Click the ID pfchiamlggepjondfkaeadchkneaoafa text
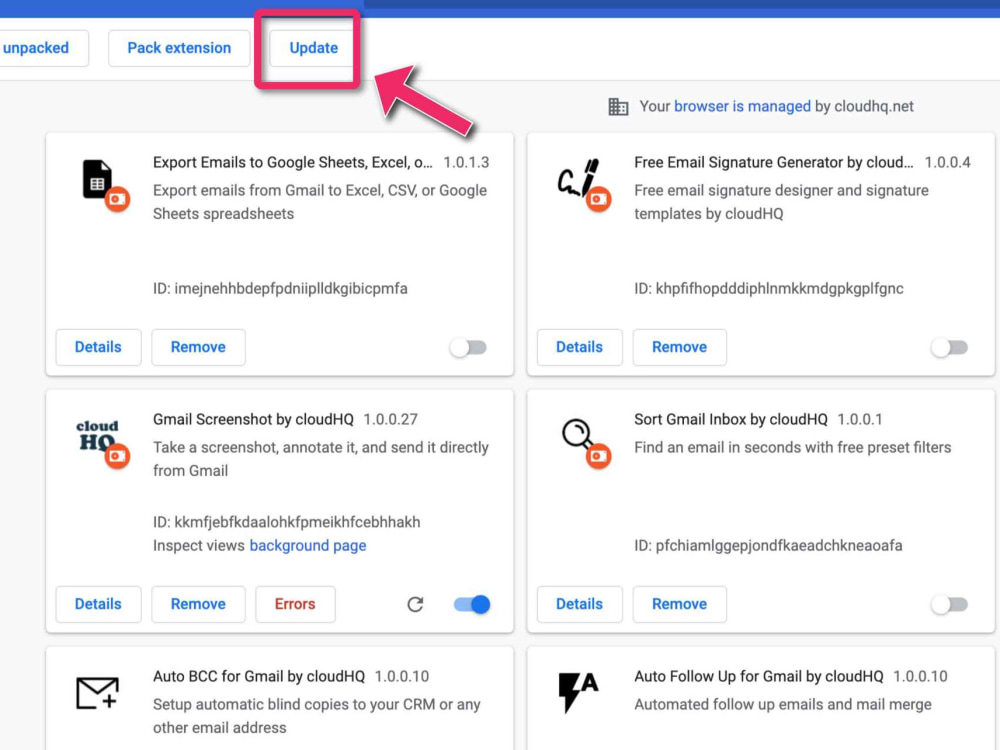Image resolution: width=1000 pixels, height=750 pixels. 768,545
